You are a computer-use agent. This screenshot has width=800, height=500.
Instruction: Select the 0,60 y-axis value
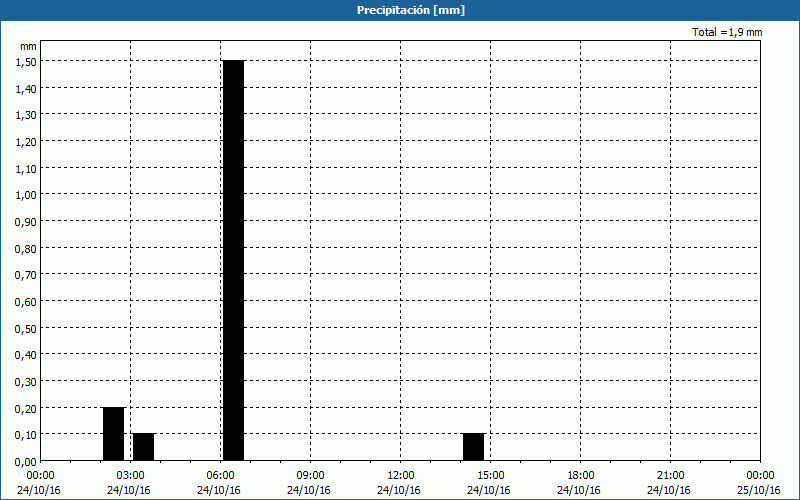pyautogui.click(x=26, y=302)
